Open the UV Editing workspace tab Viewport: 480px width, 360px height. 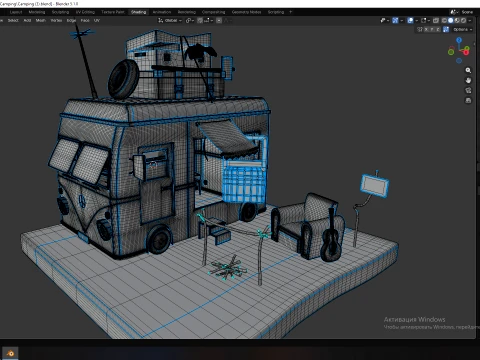85,12
